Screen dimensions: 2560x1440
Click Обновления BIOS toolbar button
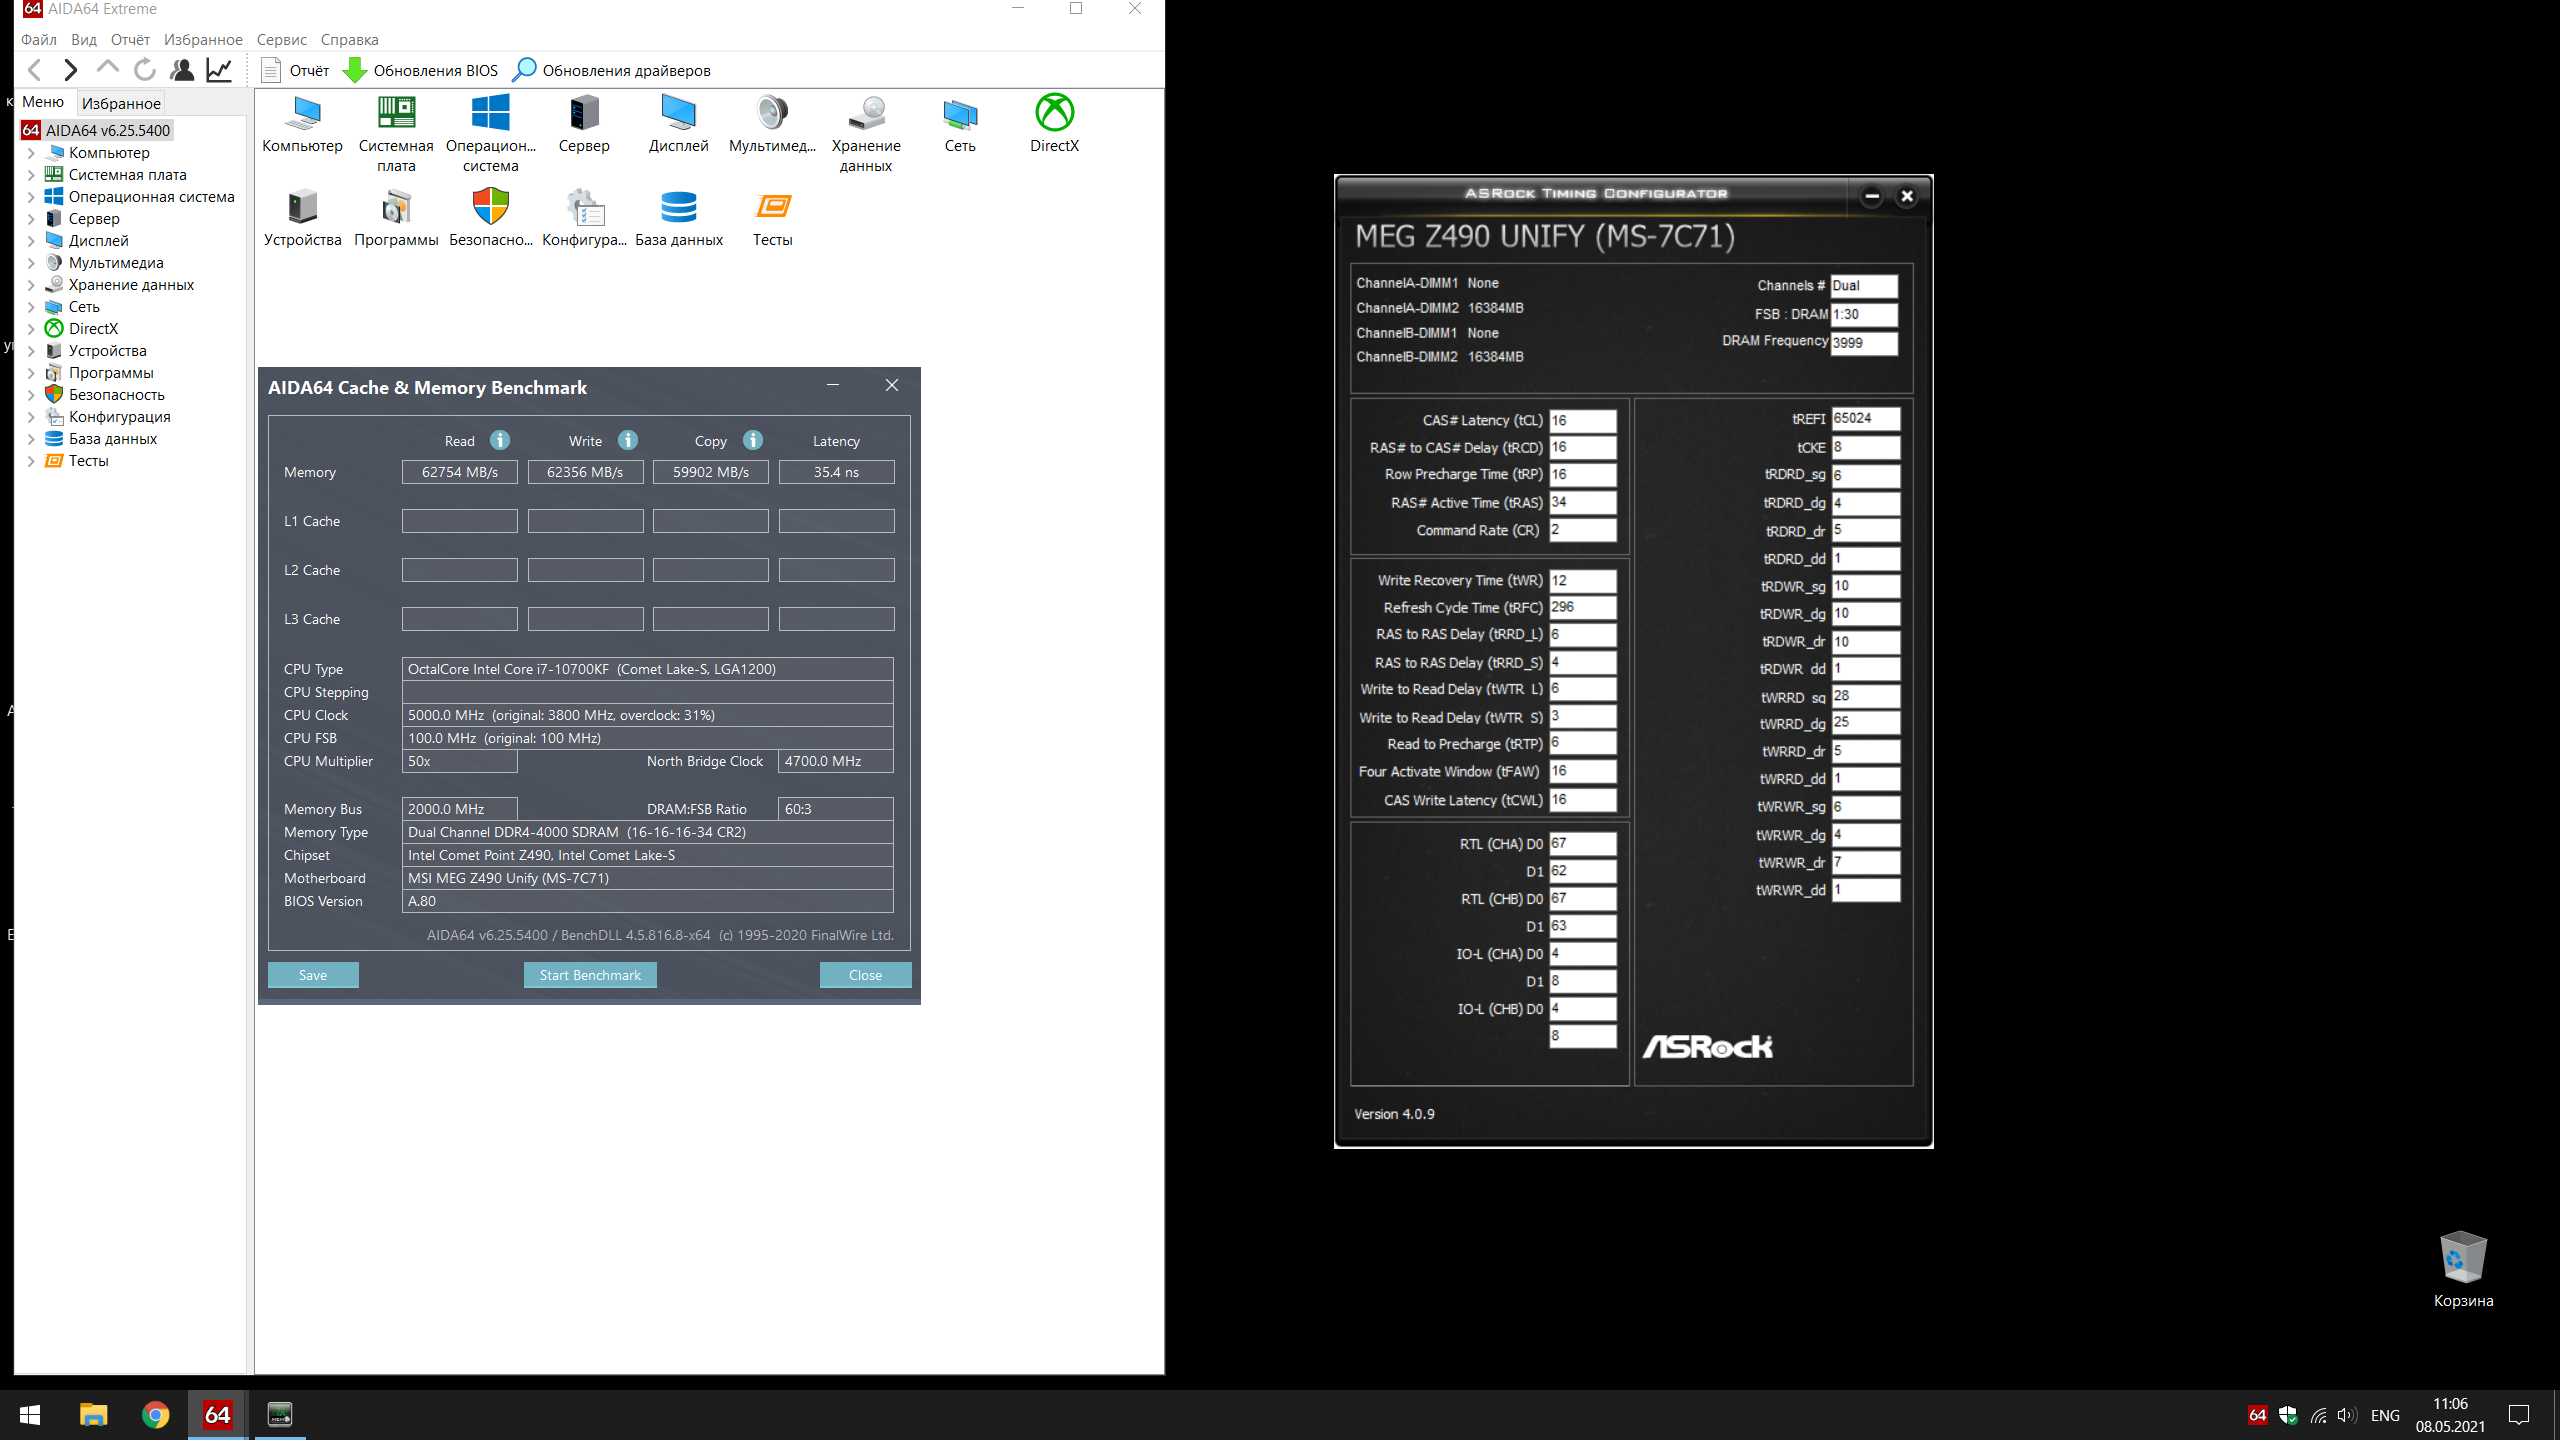[420, 70]
